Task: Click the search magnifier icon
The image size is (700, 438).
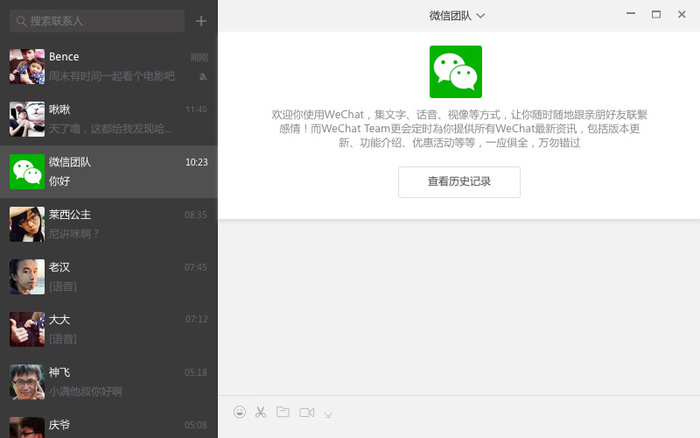Action: [x=21, y=21]
